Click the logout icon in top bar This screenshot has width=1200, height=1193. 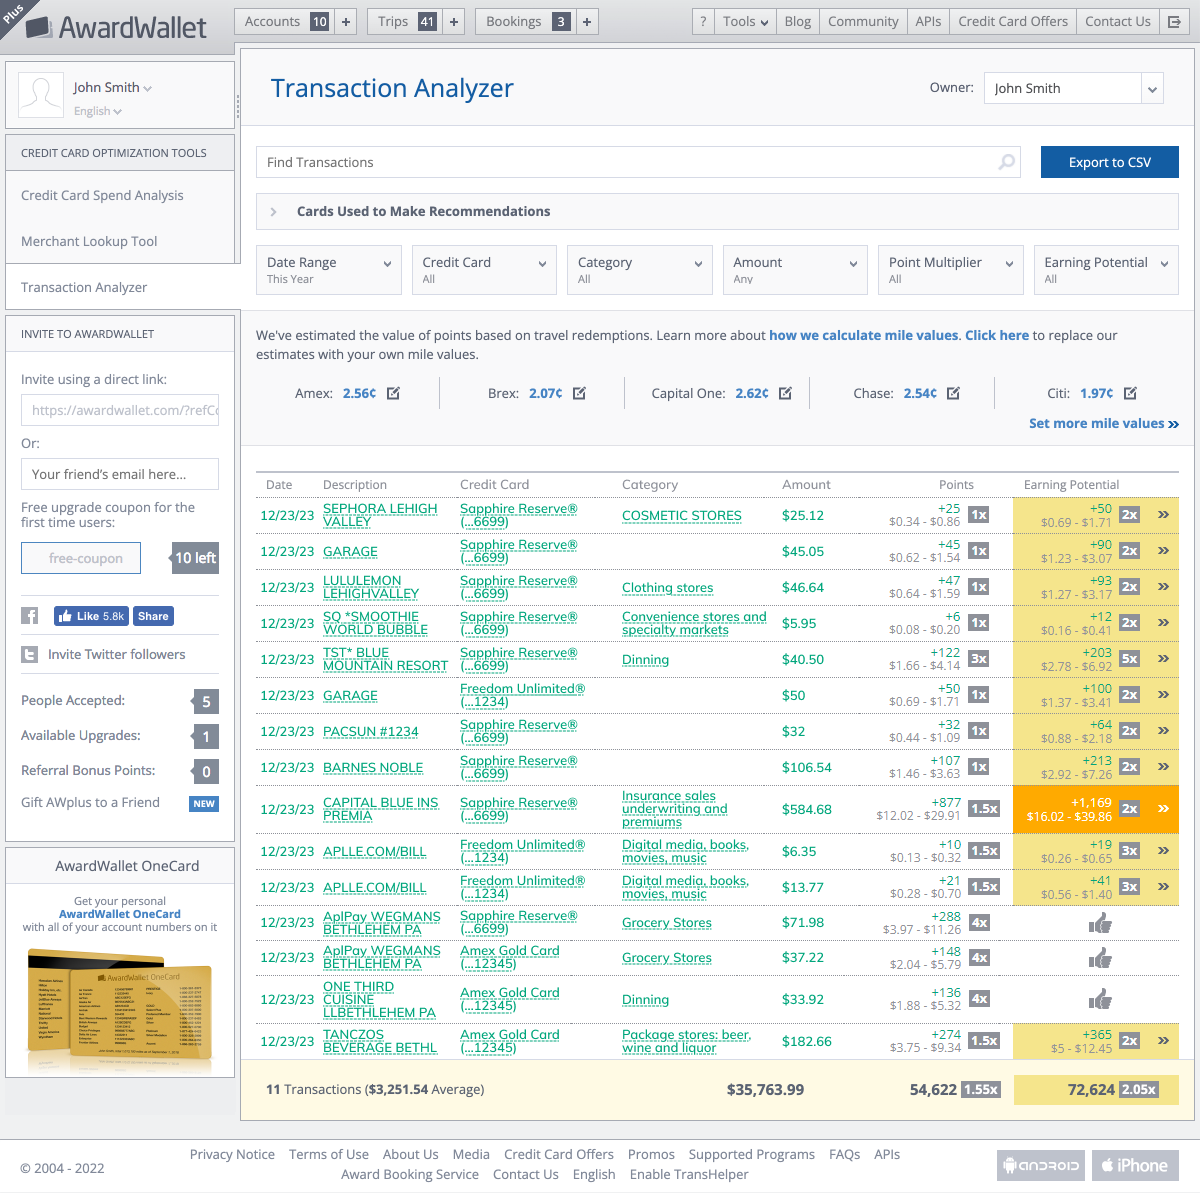[x=1174, y=21]
